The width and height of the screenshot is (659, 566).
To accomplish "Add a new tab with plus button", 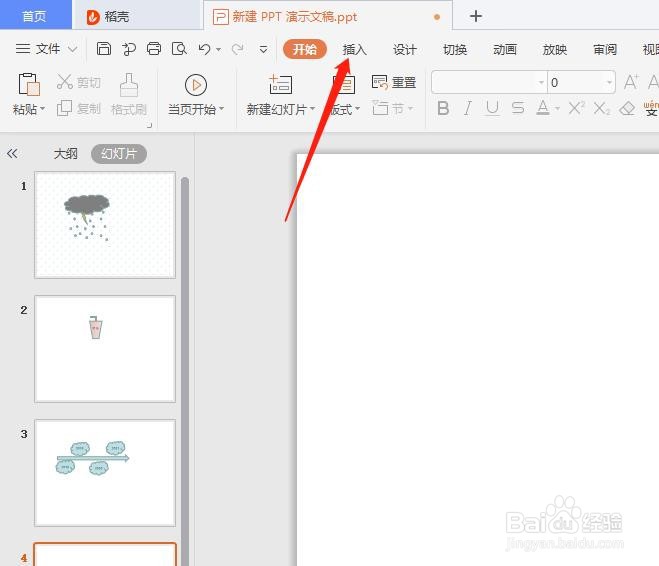I will click(x=476, y=16).
